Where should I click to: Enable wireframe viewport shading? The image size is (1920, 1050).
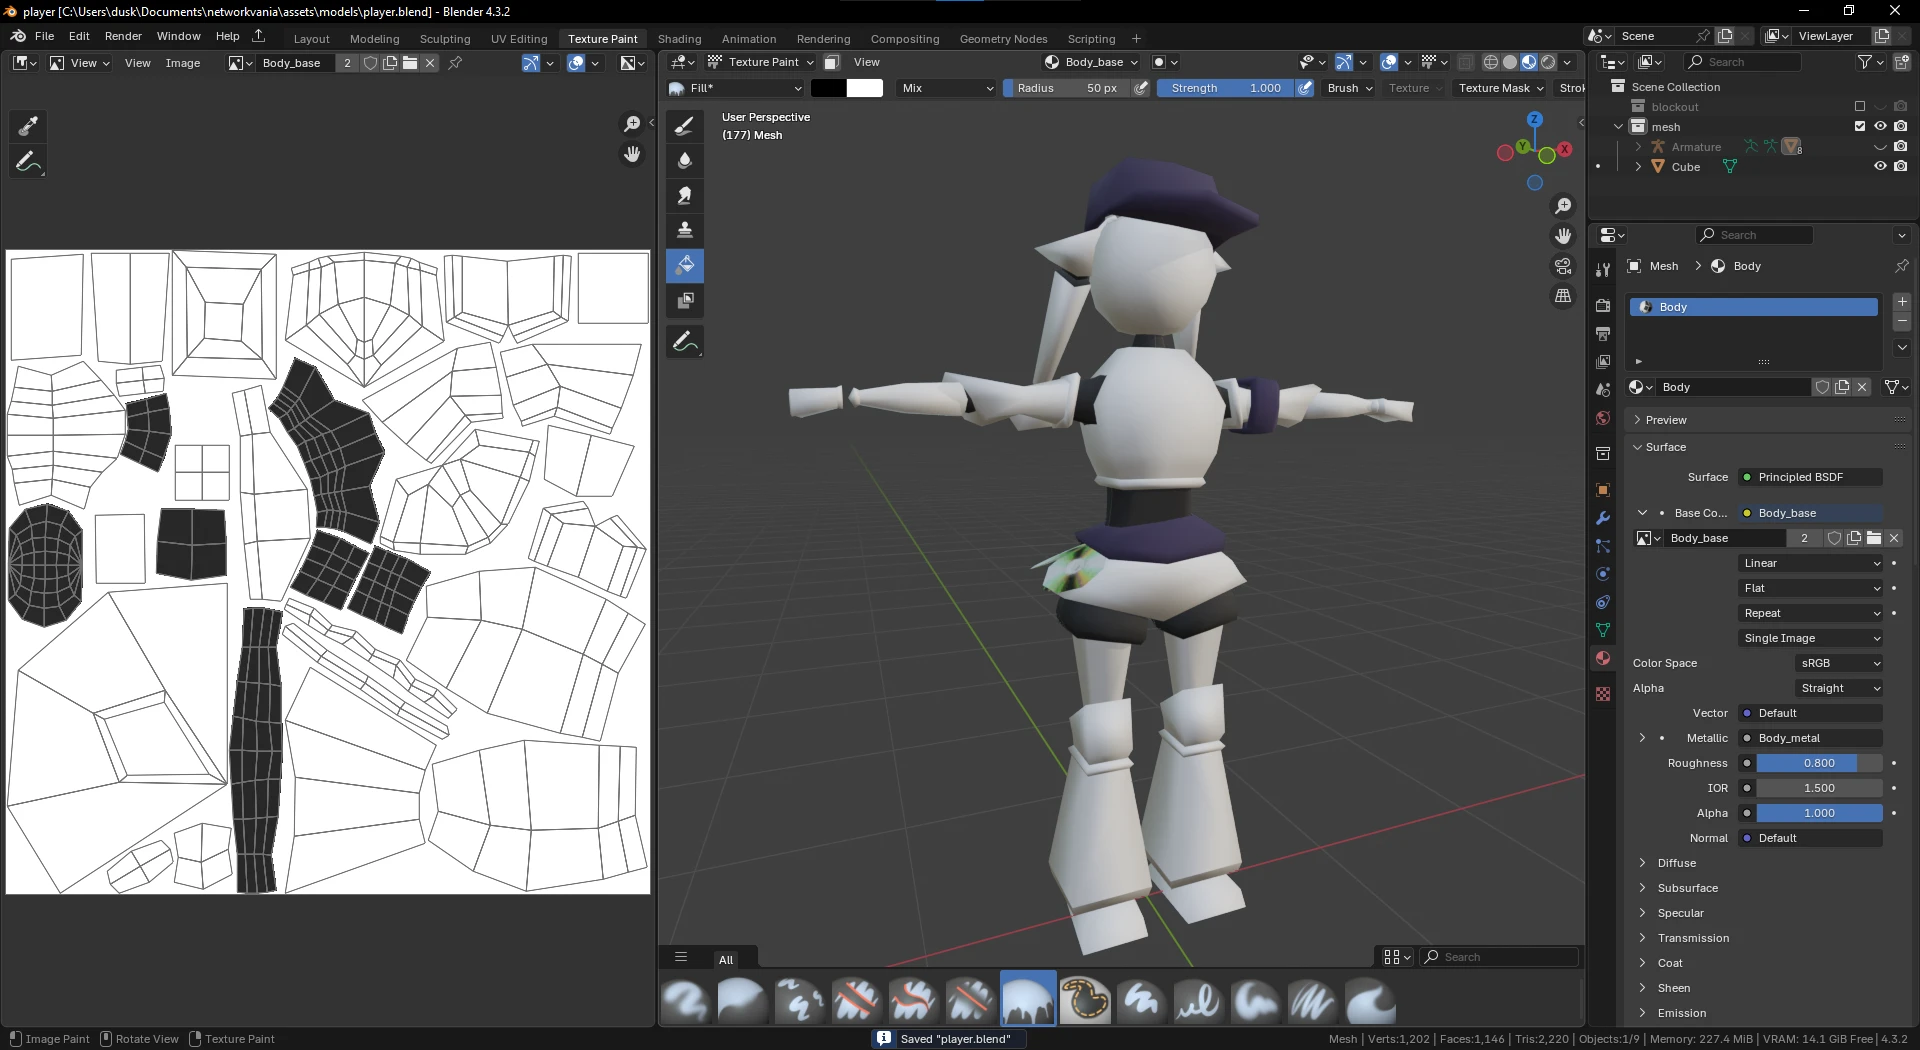tap(1491, 62)
